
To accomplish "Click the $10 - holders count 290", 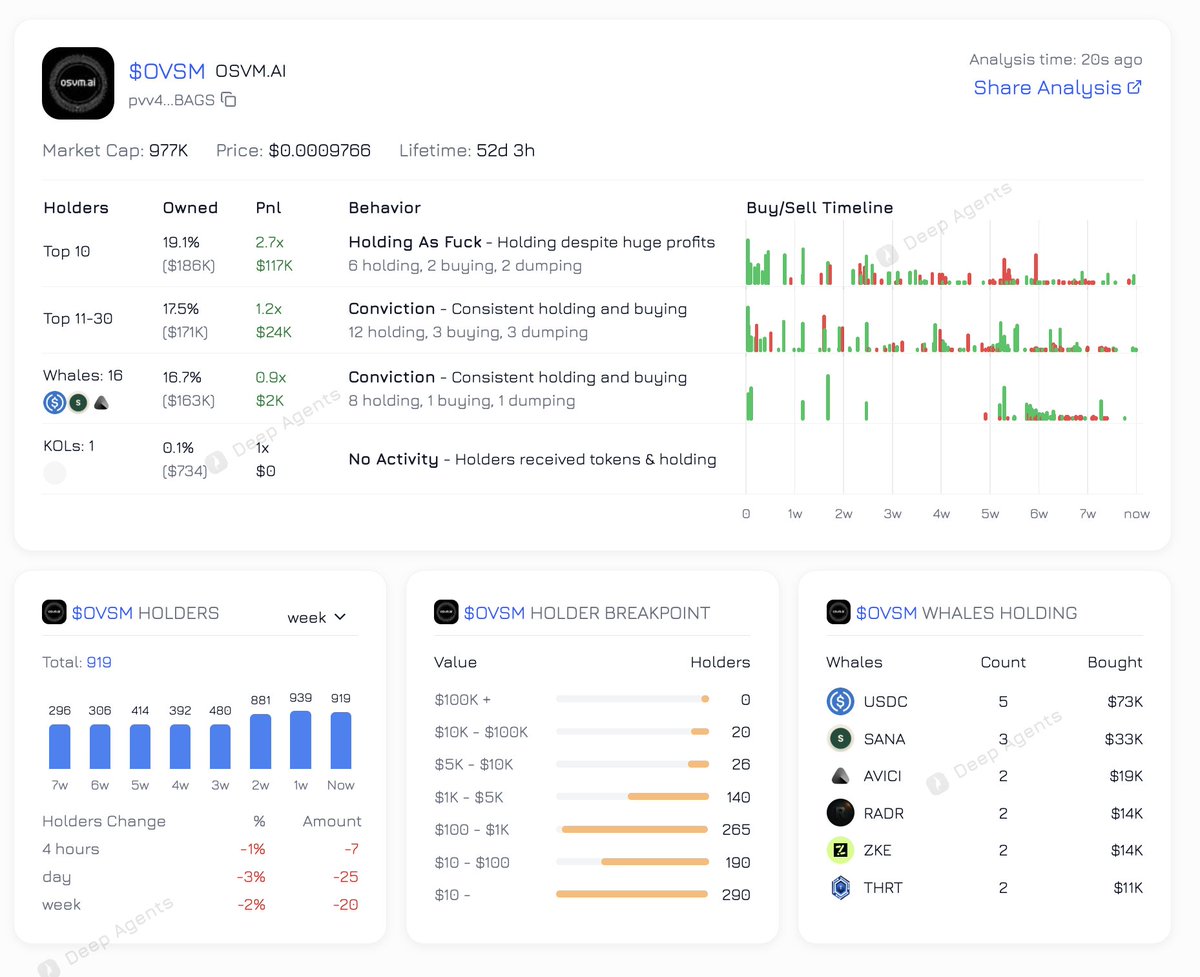I will (736, 895).
